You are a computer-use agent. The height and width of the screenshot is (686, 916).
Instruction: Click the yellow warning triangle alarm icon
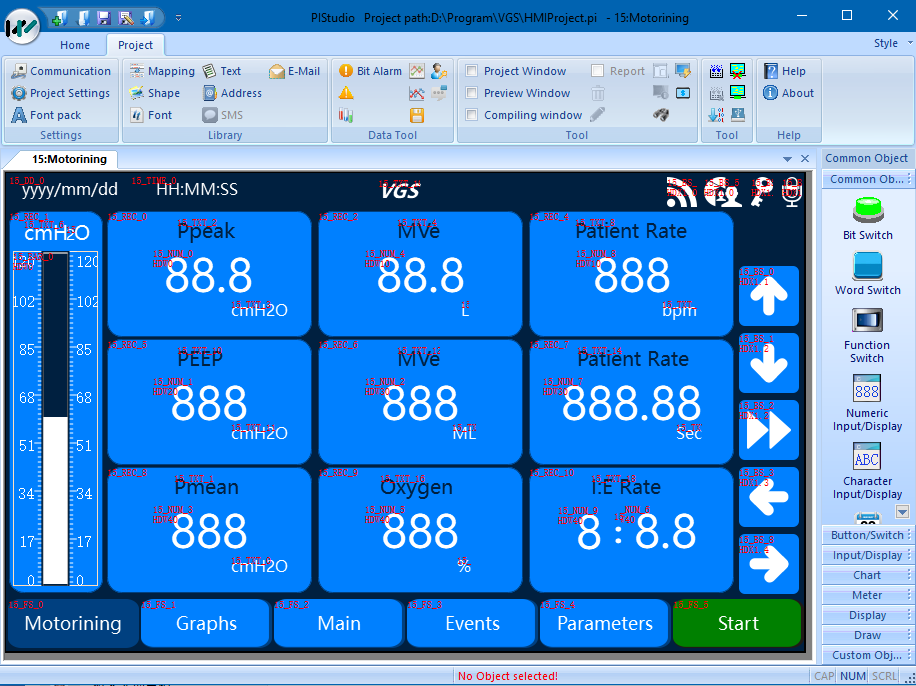346,93
